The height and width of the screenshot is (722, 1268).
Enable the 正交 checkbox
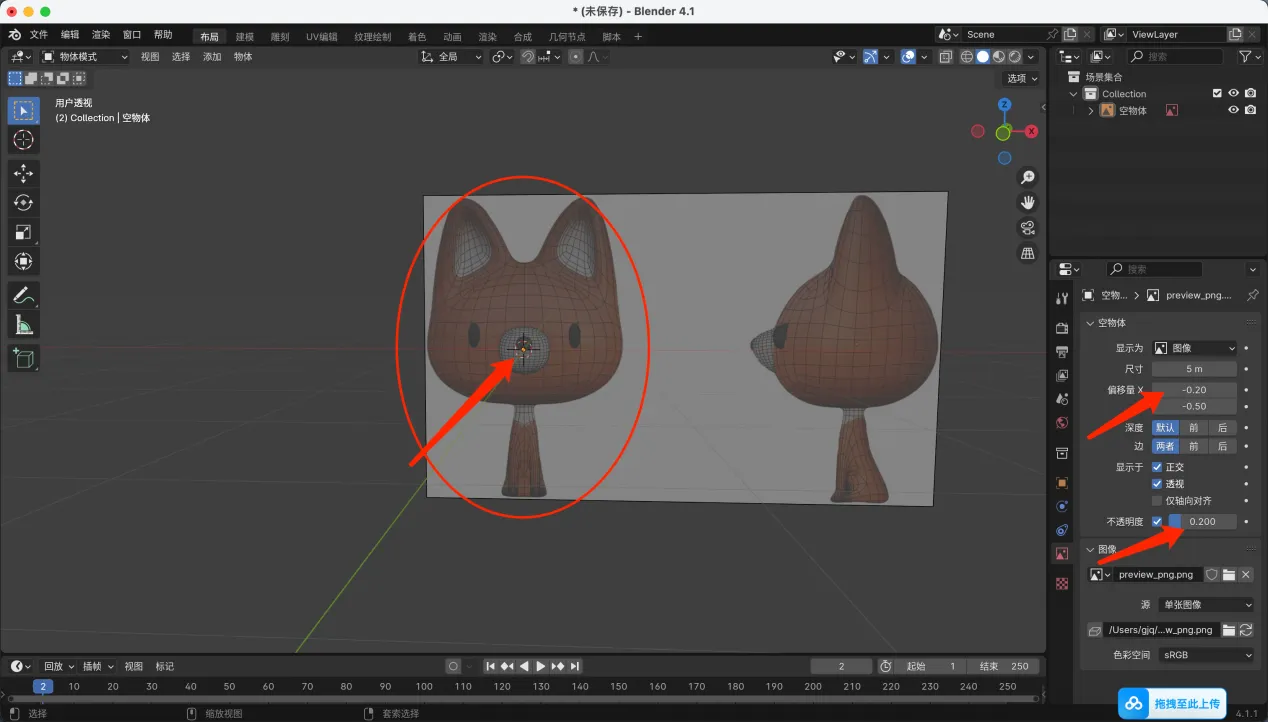(x=1157, y=467)
